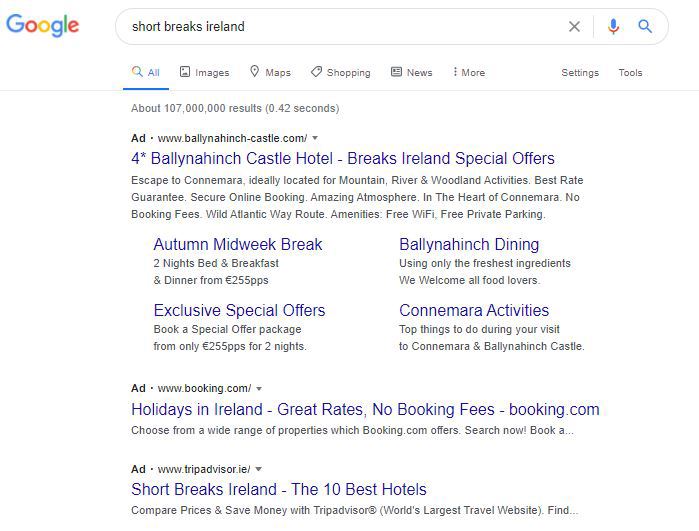Expand the ballynahinch-castle.com ad dropdown arrow
Screen dimensions: 699x531
(315, 138)
